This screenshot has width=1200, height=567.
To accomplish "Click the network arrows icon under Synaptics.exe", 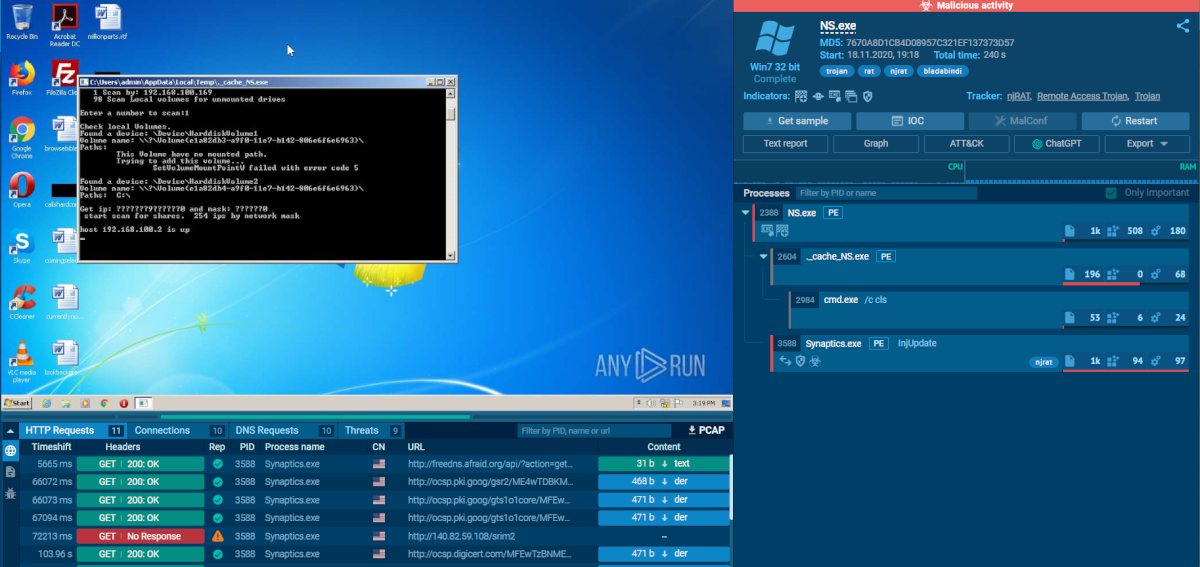I will pyautogui.click(x=785, y=361).
